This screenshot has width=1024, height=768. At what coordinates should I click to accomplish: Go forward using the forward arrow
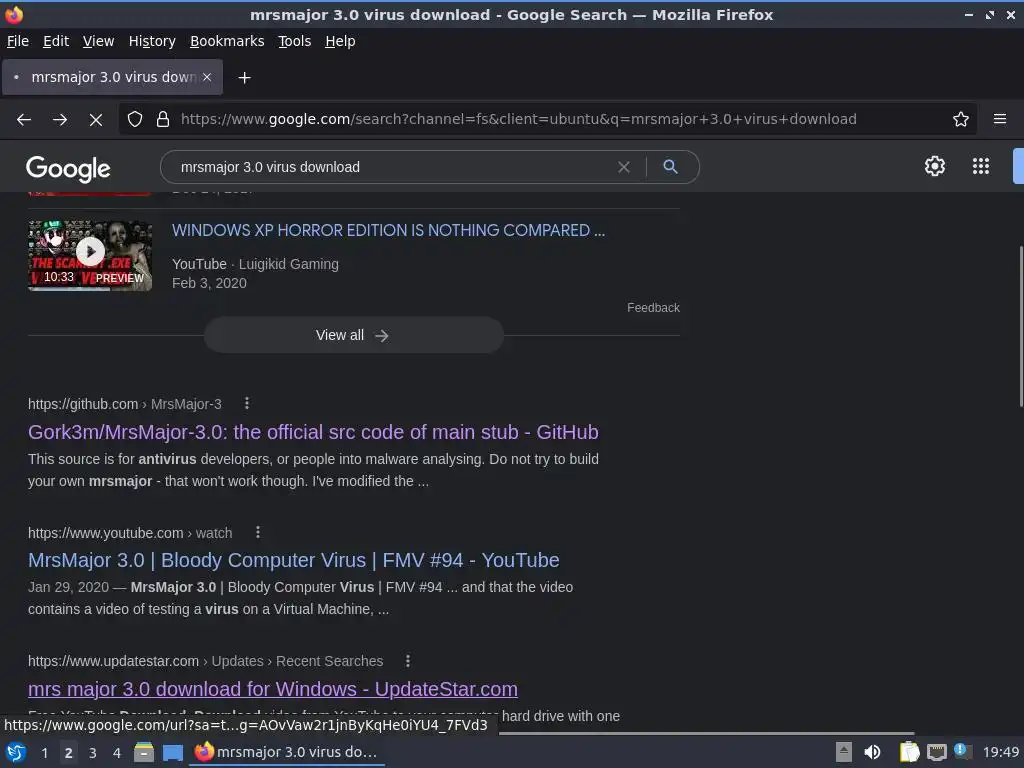tap(60, 120)
